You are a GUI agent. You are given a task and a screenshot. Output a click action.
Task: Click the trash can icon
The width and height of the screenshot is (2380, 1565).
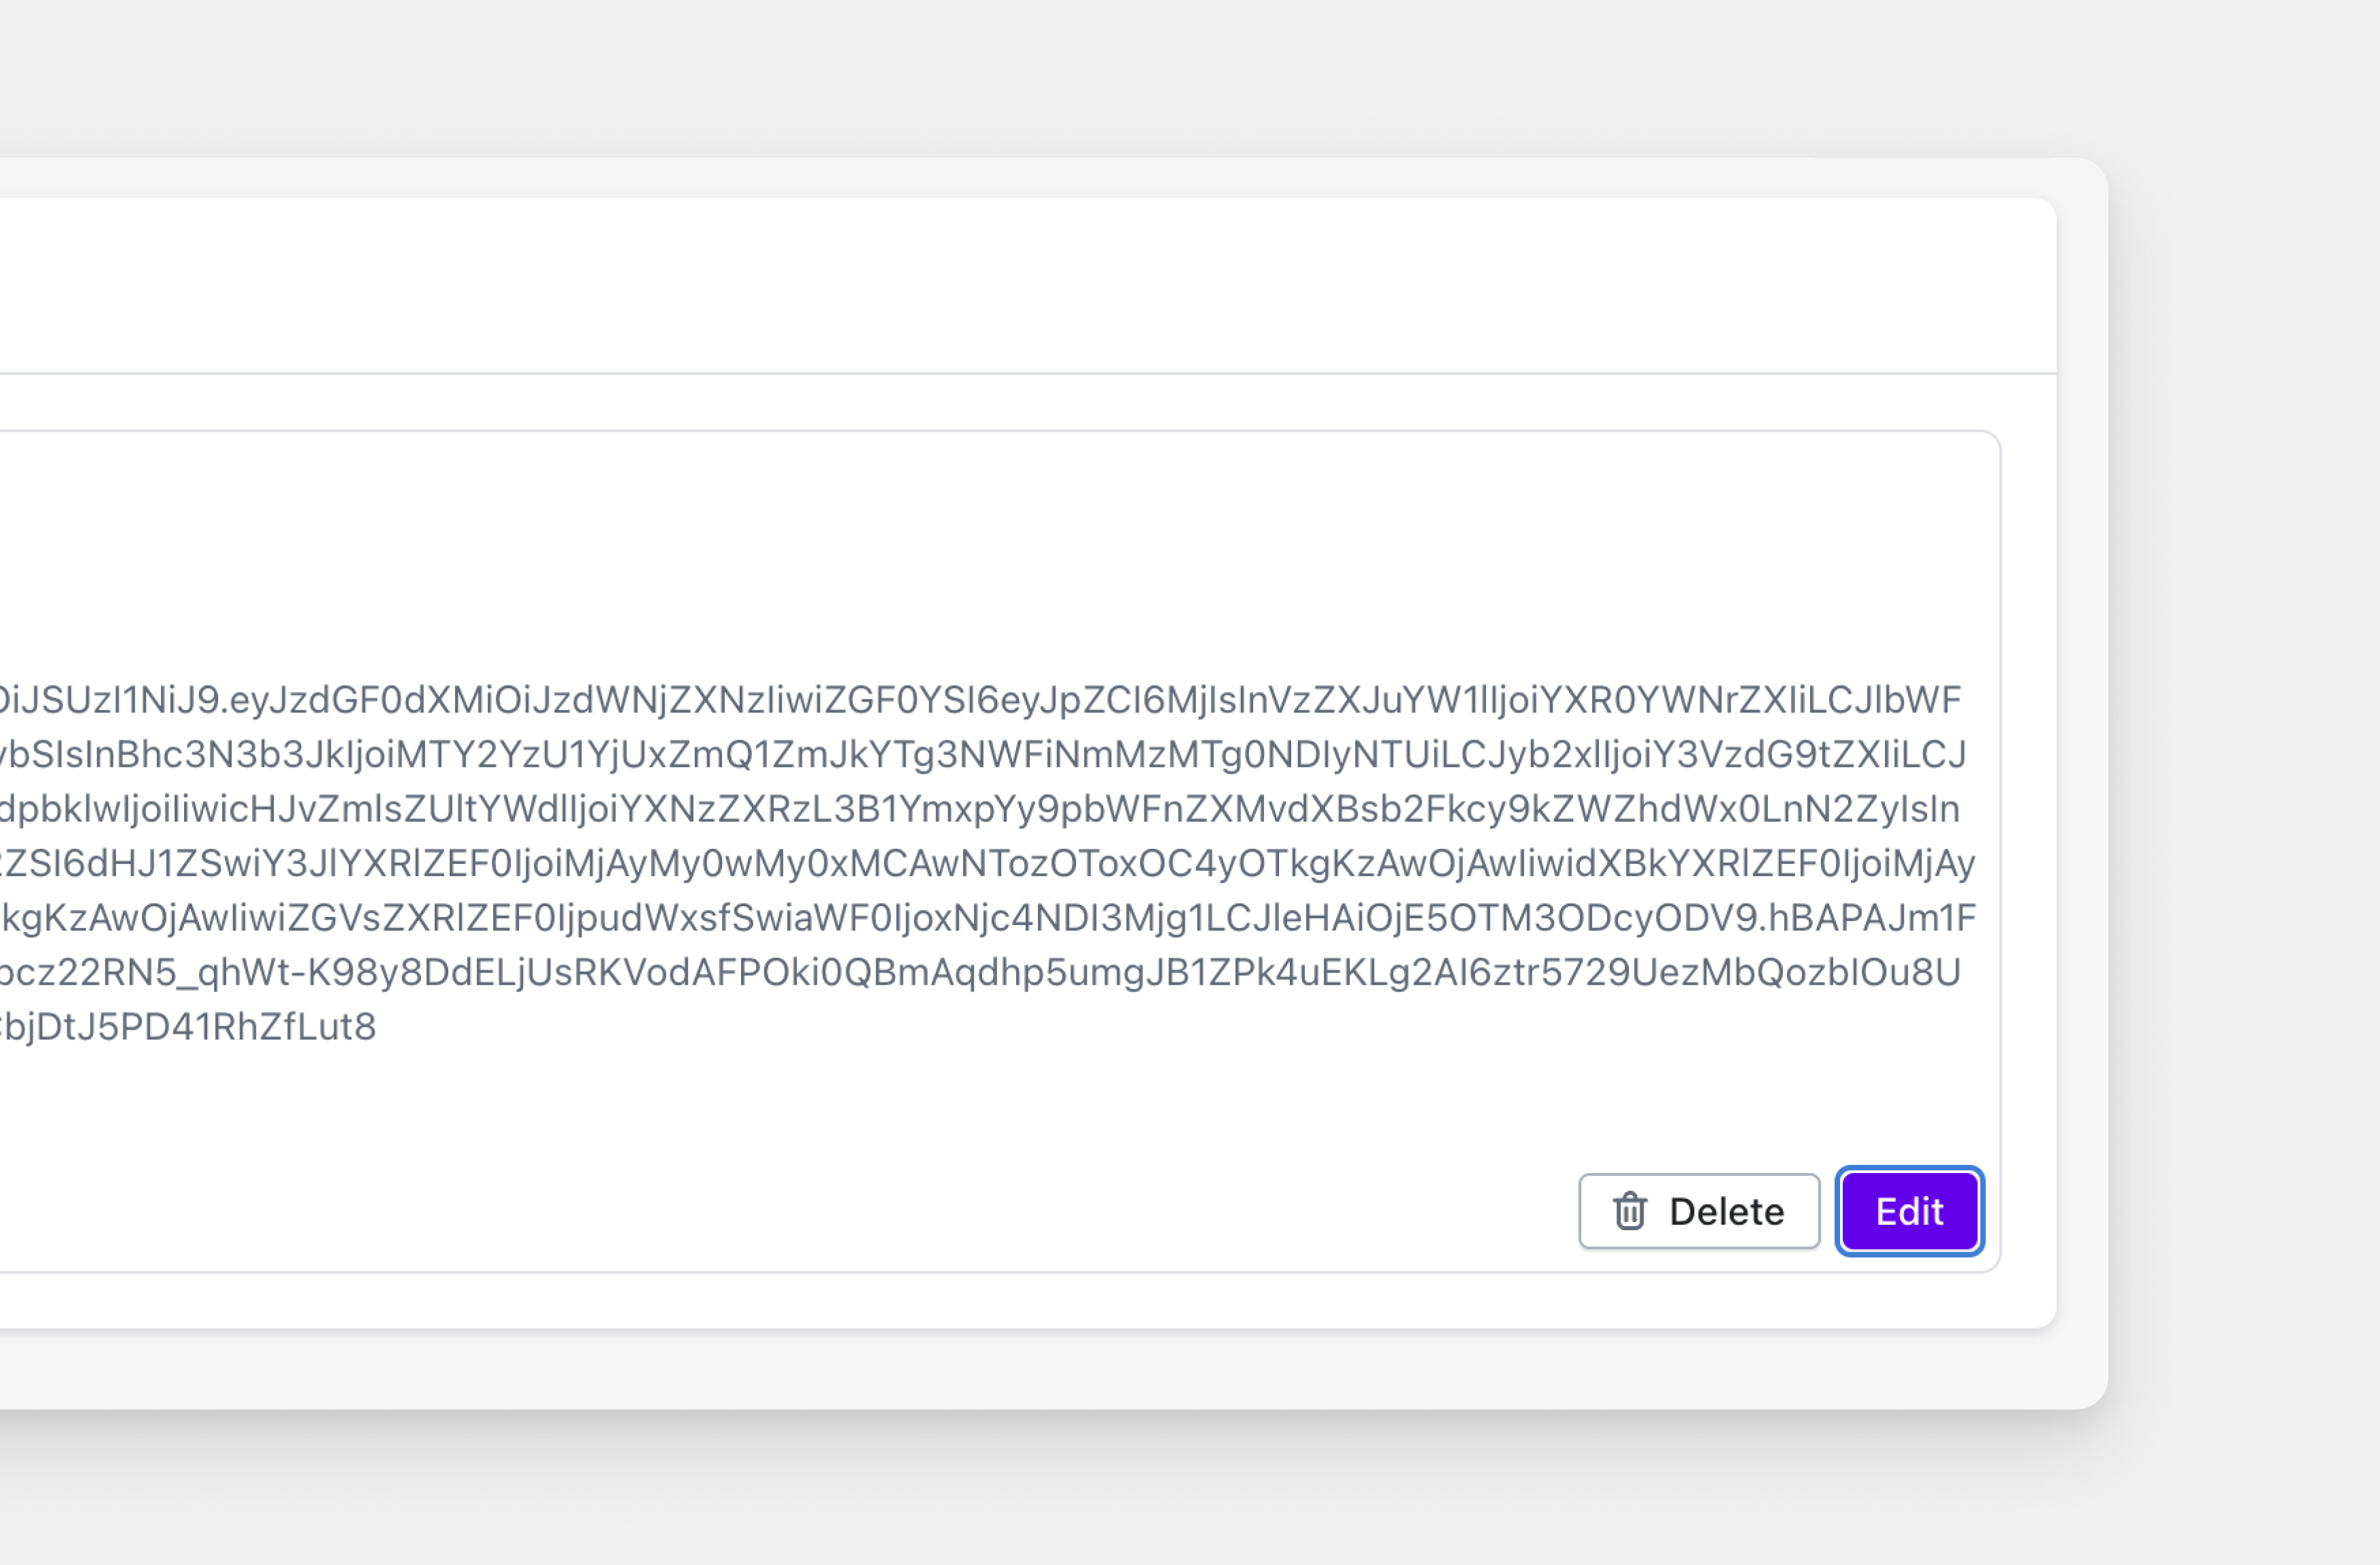[1630, 1211]
